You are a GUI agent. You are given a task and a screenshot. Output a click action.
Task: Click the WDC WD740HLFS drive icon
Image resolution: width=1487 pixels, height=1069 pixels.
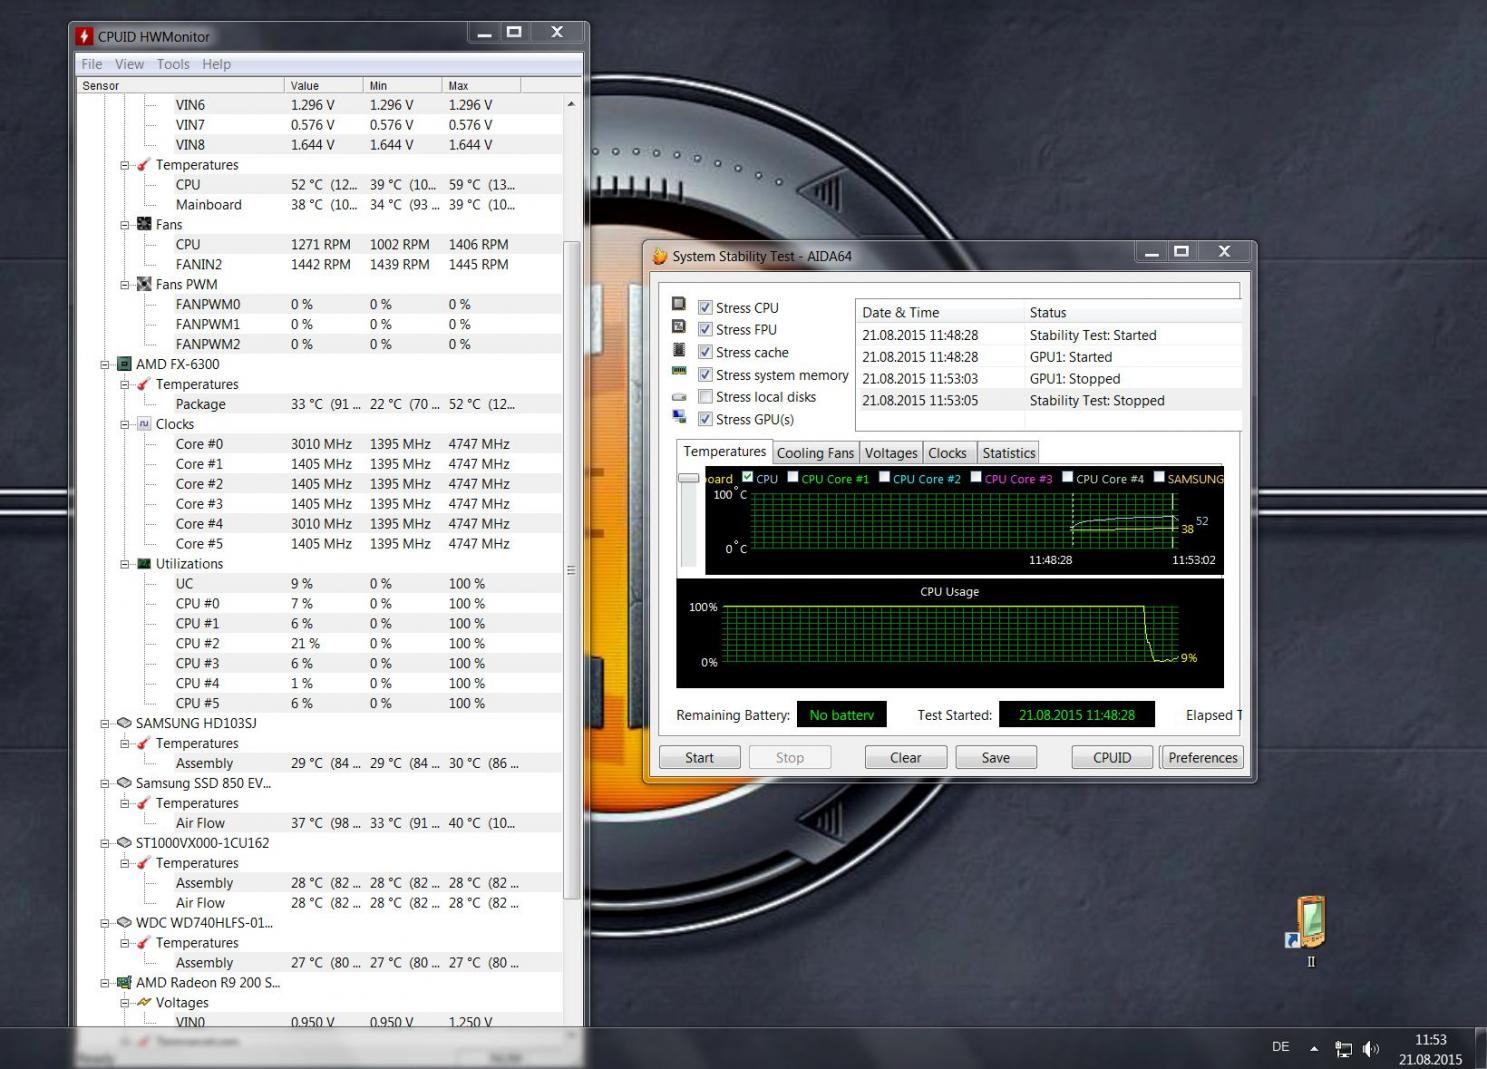point(124,922)
